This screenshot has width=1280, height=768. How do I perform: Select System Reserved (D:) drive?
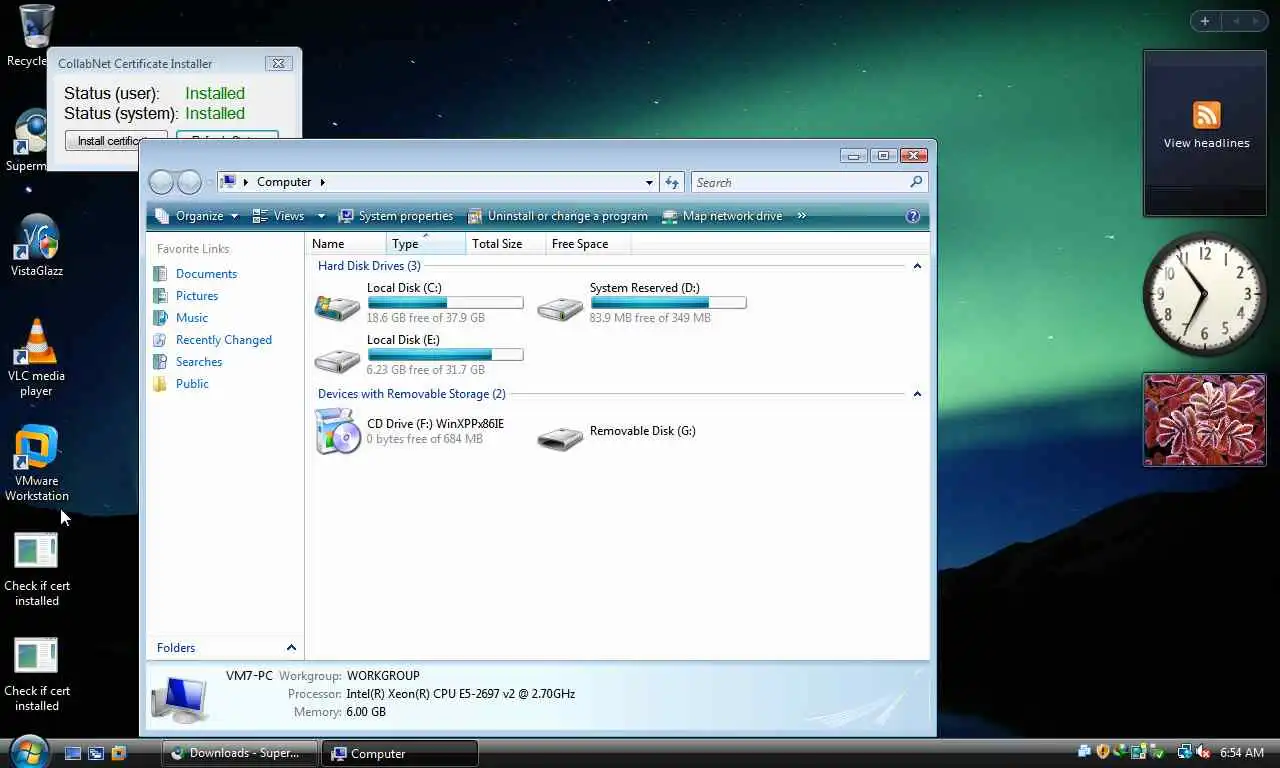(641, 303)
